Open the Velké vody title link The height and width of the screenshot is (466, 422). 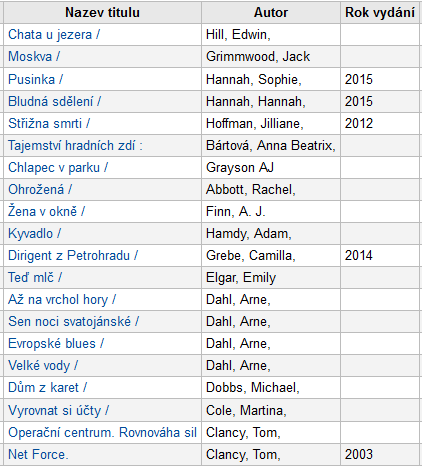pos(43,366)
